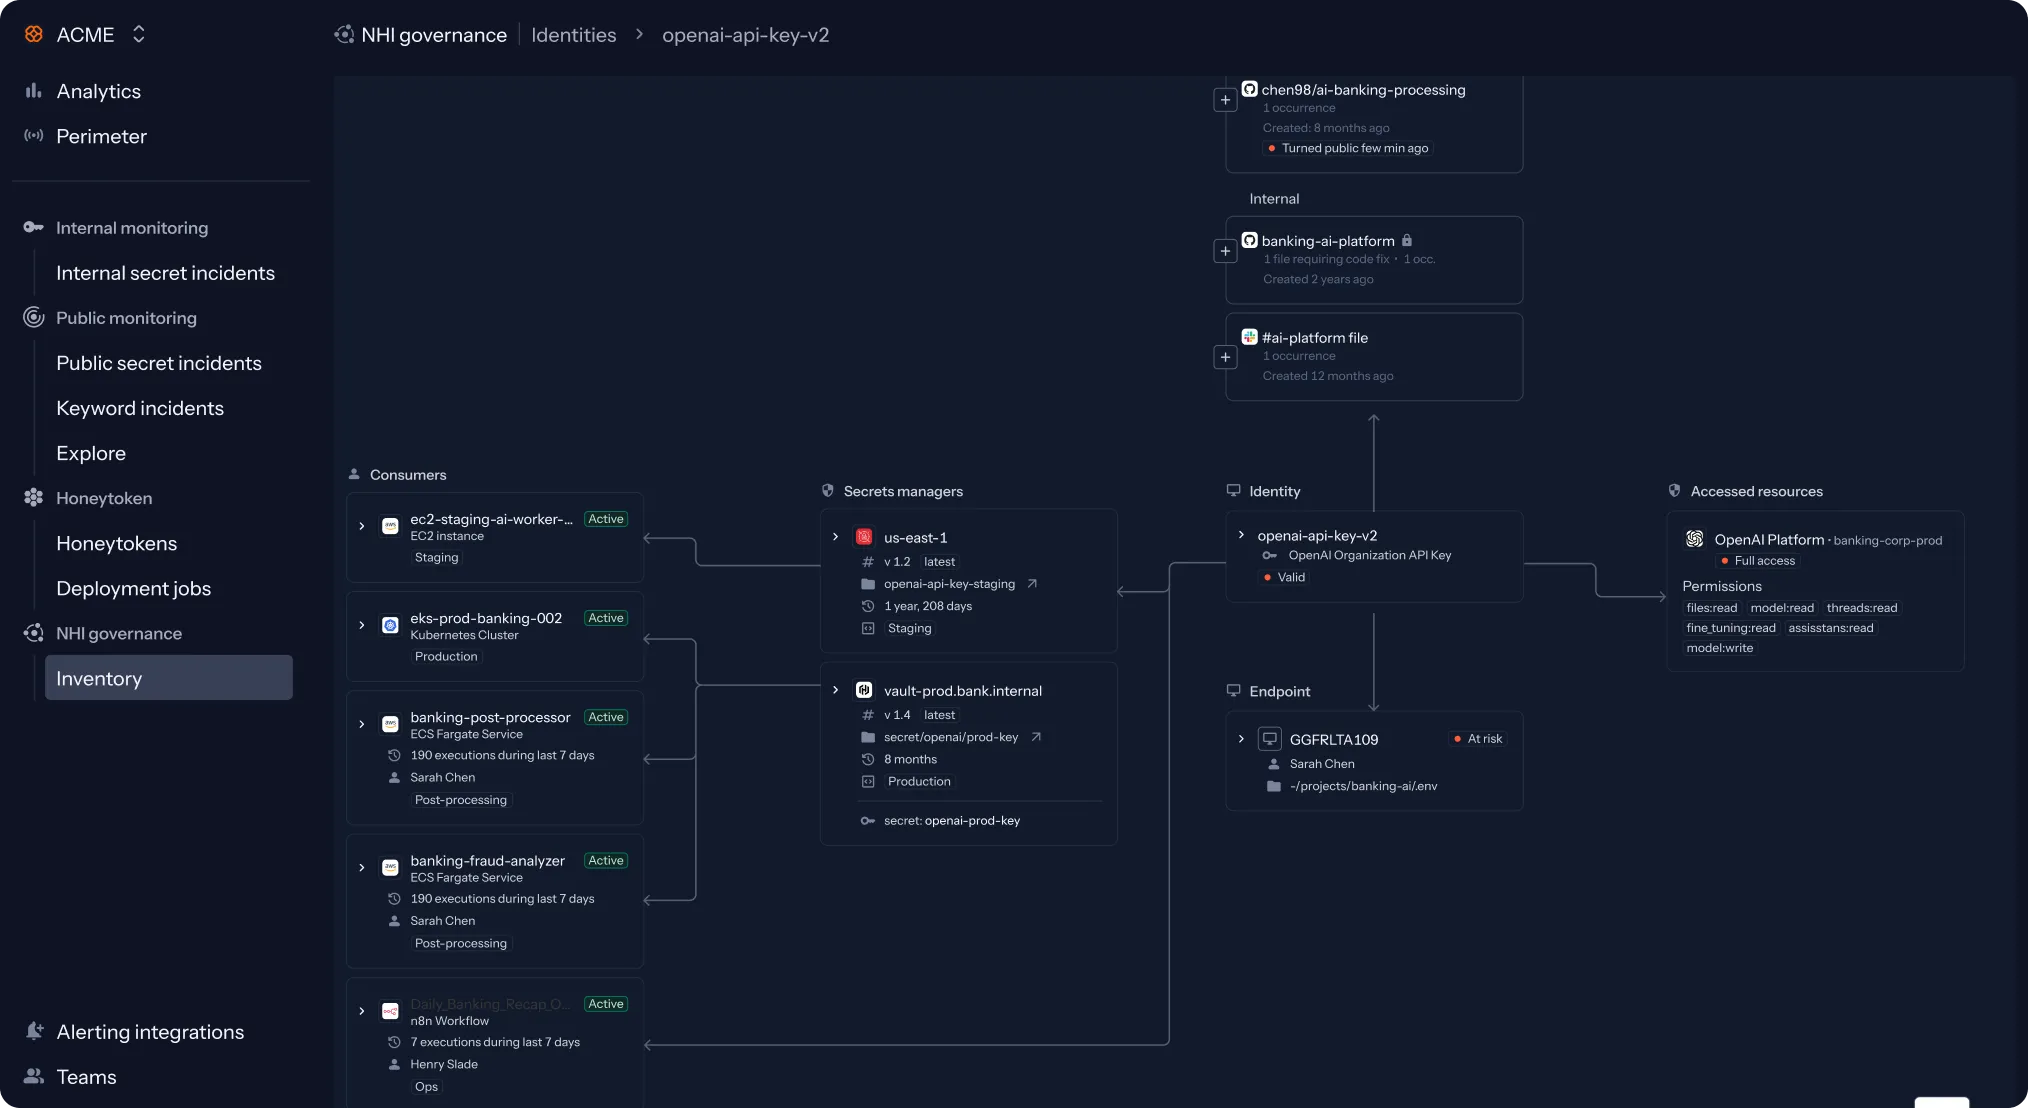
Task: Expand the openai-api-key-v2 identity card
Action: tap(1241, 535)
